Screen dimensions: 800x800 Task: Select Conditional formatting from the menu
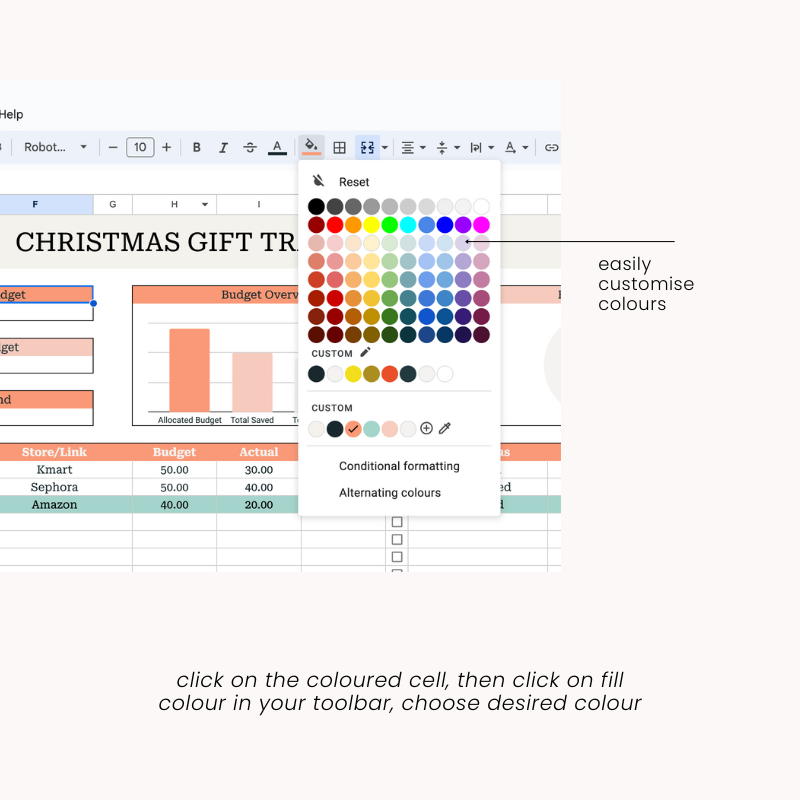pos(399,466)
